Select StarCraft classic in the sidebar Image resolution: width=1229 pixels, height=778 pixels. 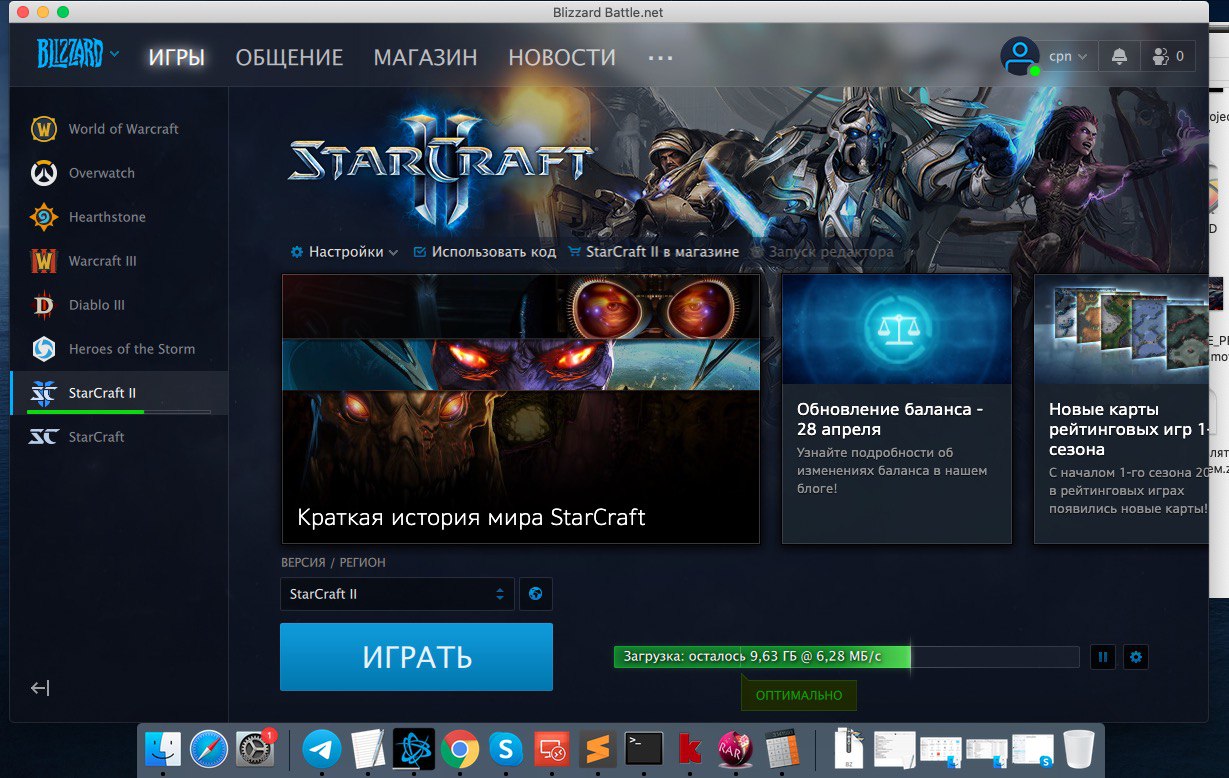pos(119,437)
